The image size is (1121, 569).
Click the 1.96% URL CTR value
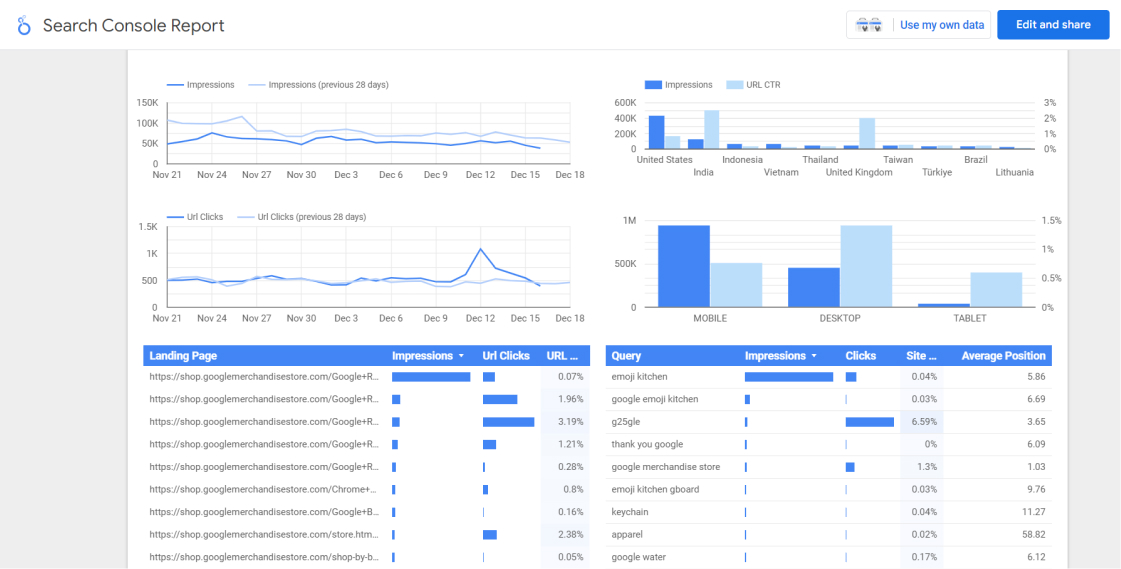point(571,399)
